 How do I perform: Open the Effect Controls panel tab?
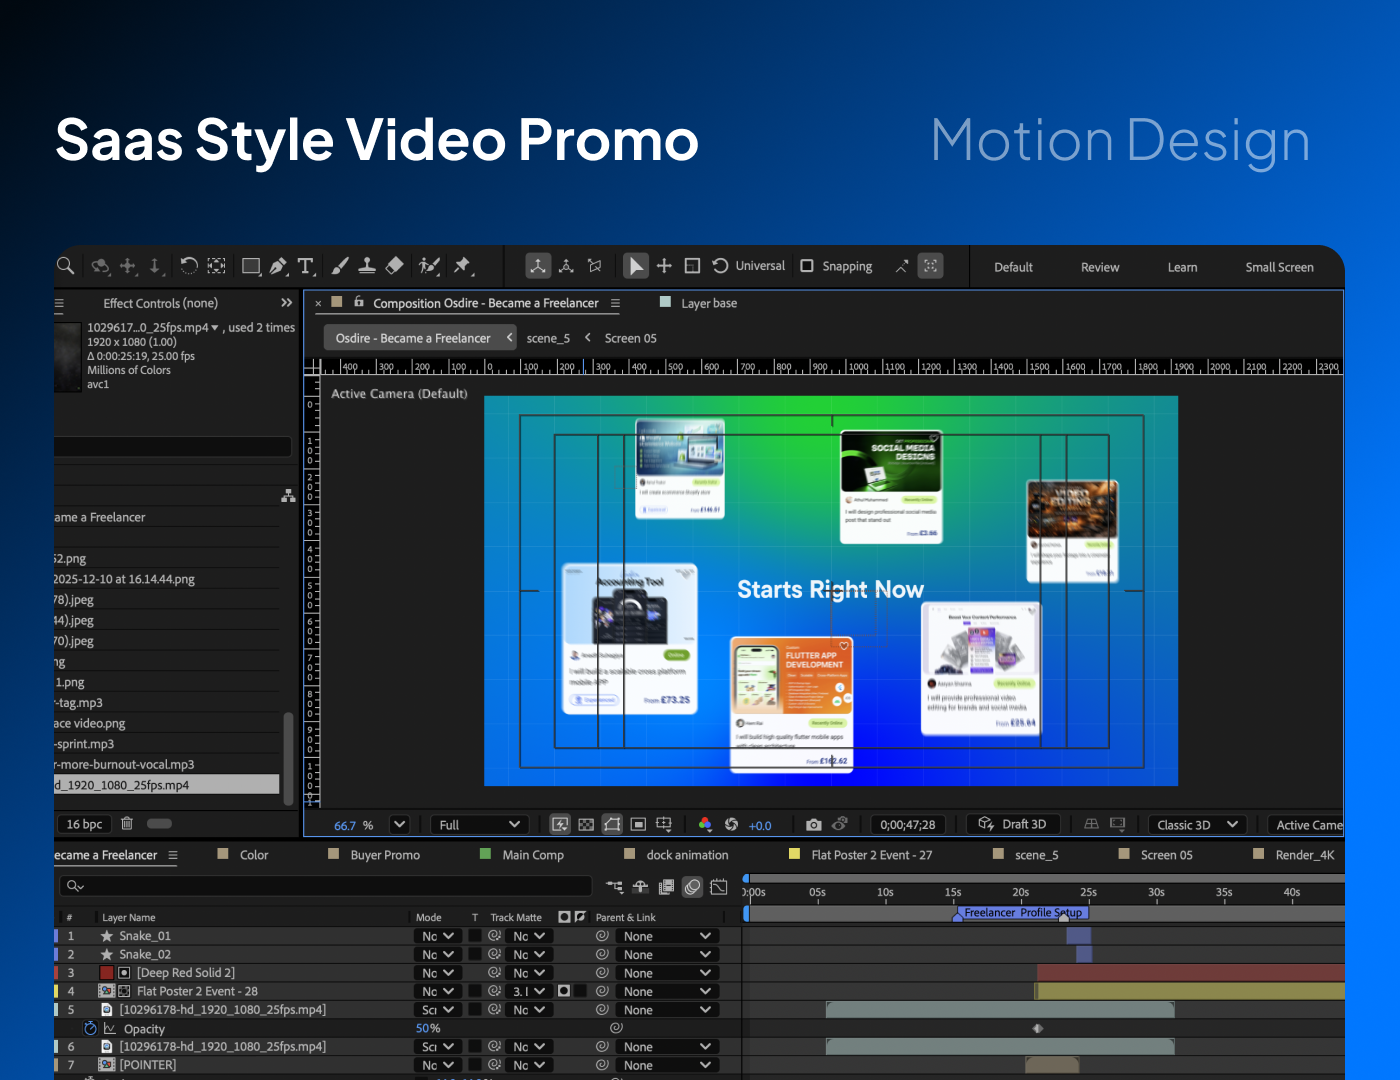tap(160, 303)
